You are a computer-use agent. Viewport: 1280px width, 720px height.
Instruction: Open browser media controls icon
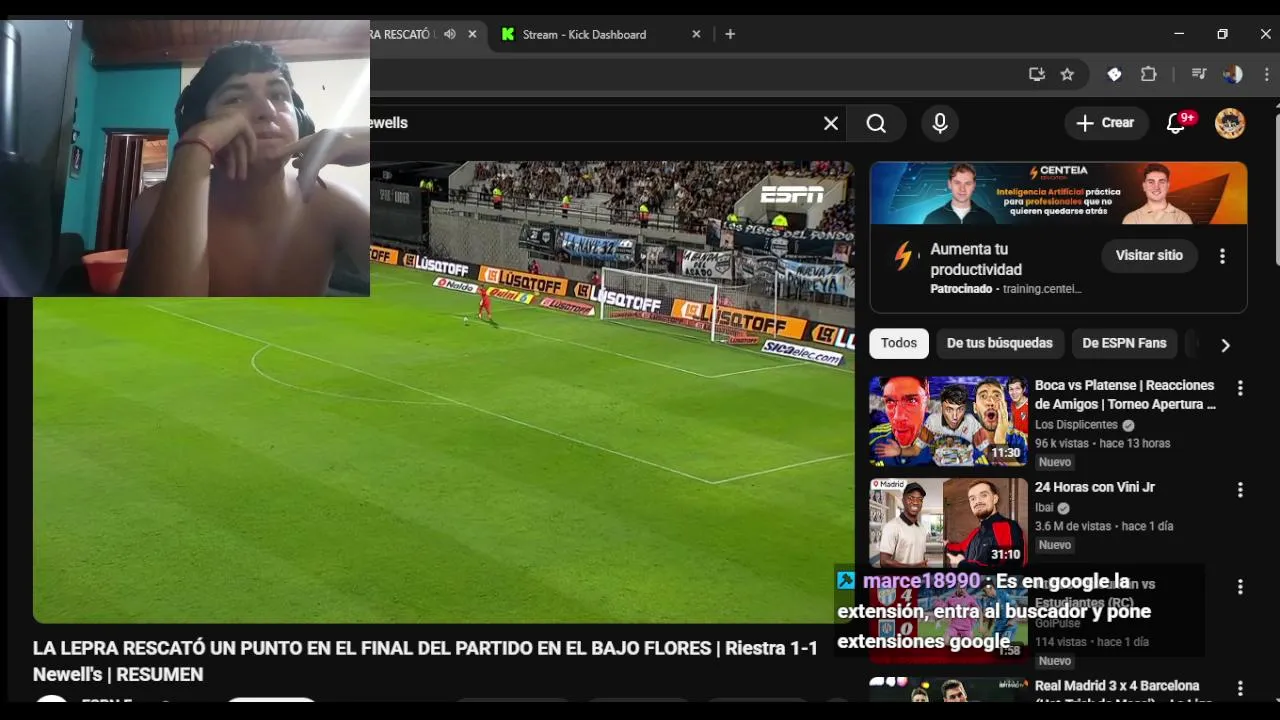pos(1199,74)
